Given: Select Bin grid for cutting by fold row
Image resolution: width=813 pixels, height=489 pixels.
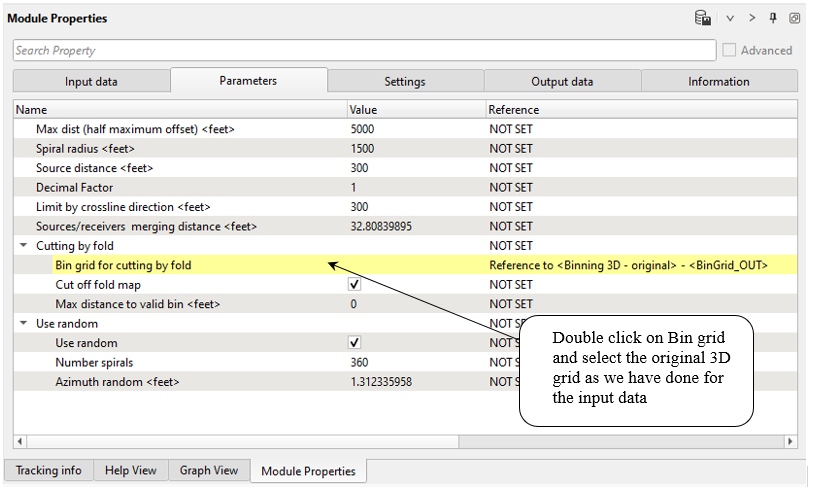Looking at the screenshot, I should 123,265.
